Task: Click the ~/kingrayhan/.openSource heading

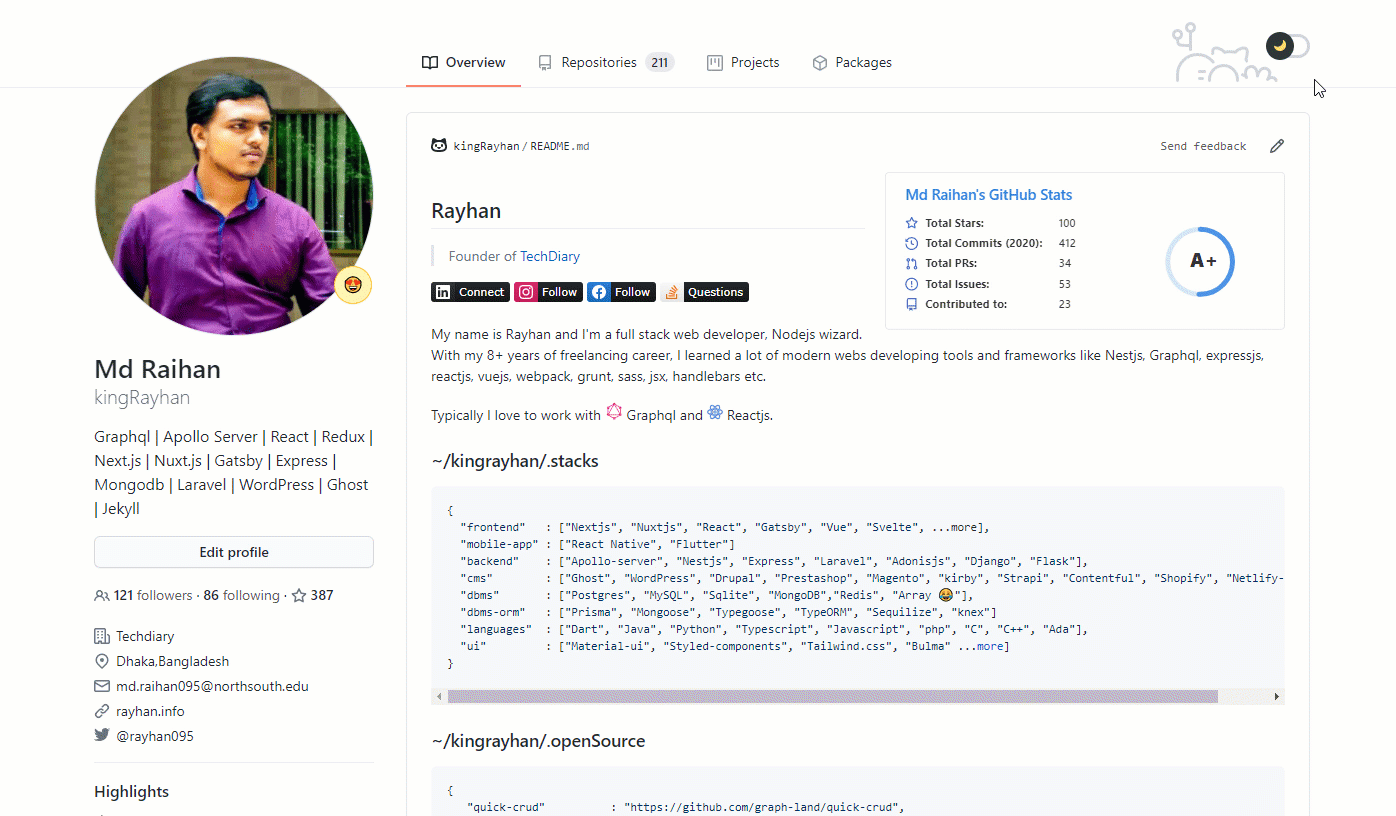Action: [x=538, y=741]
